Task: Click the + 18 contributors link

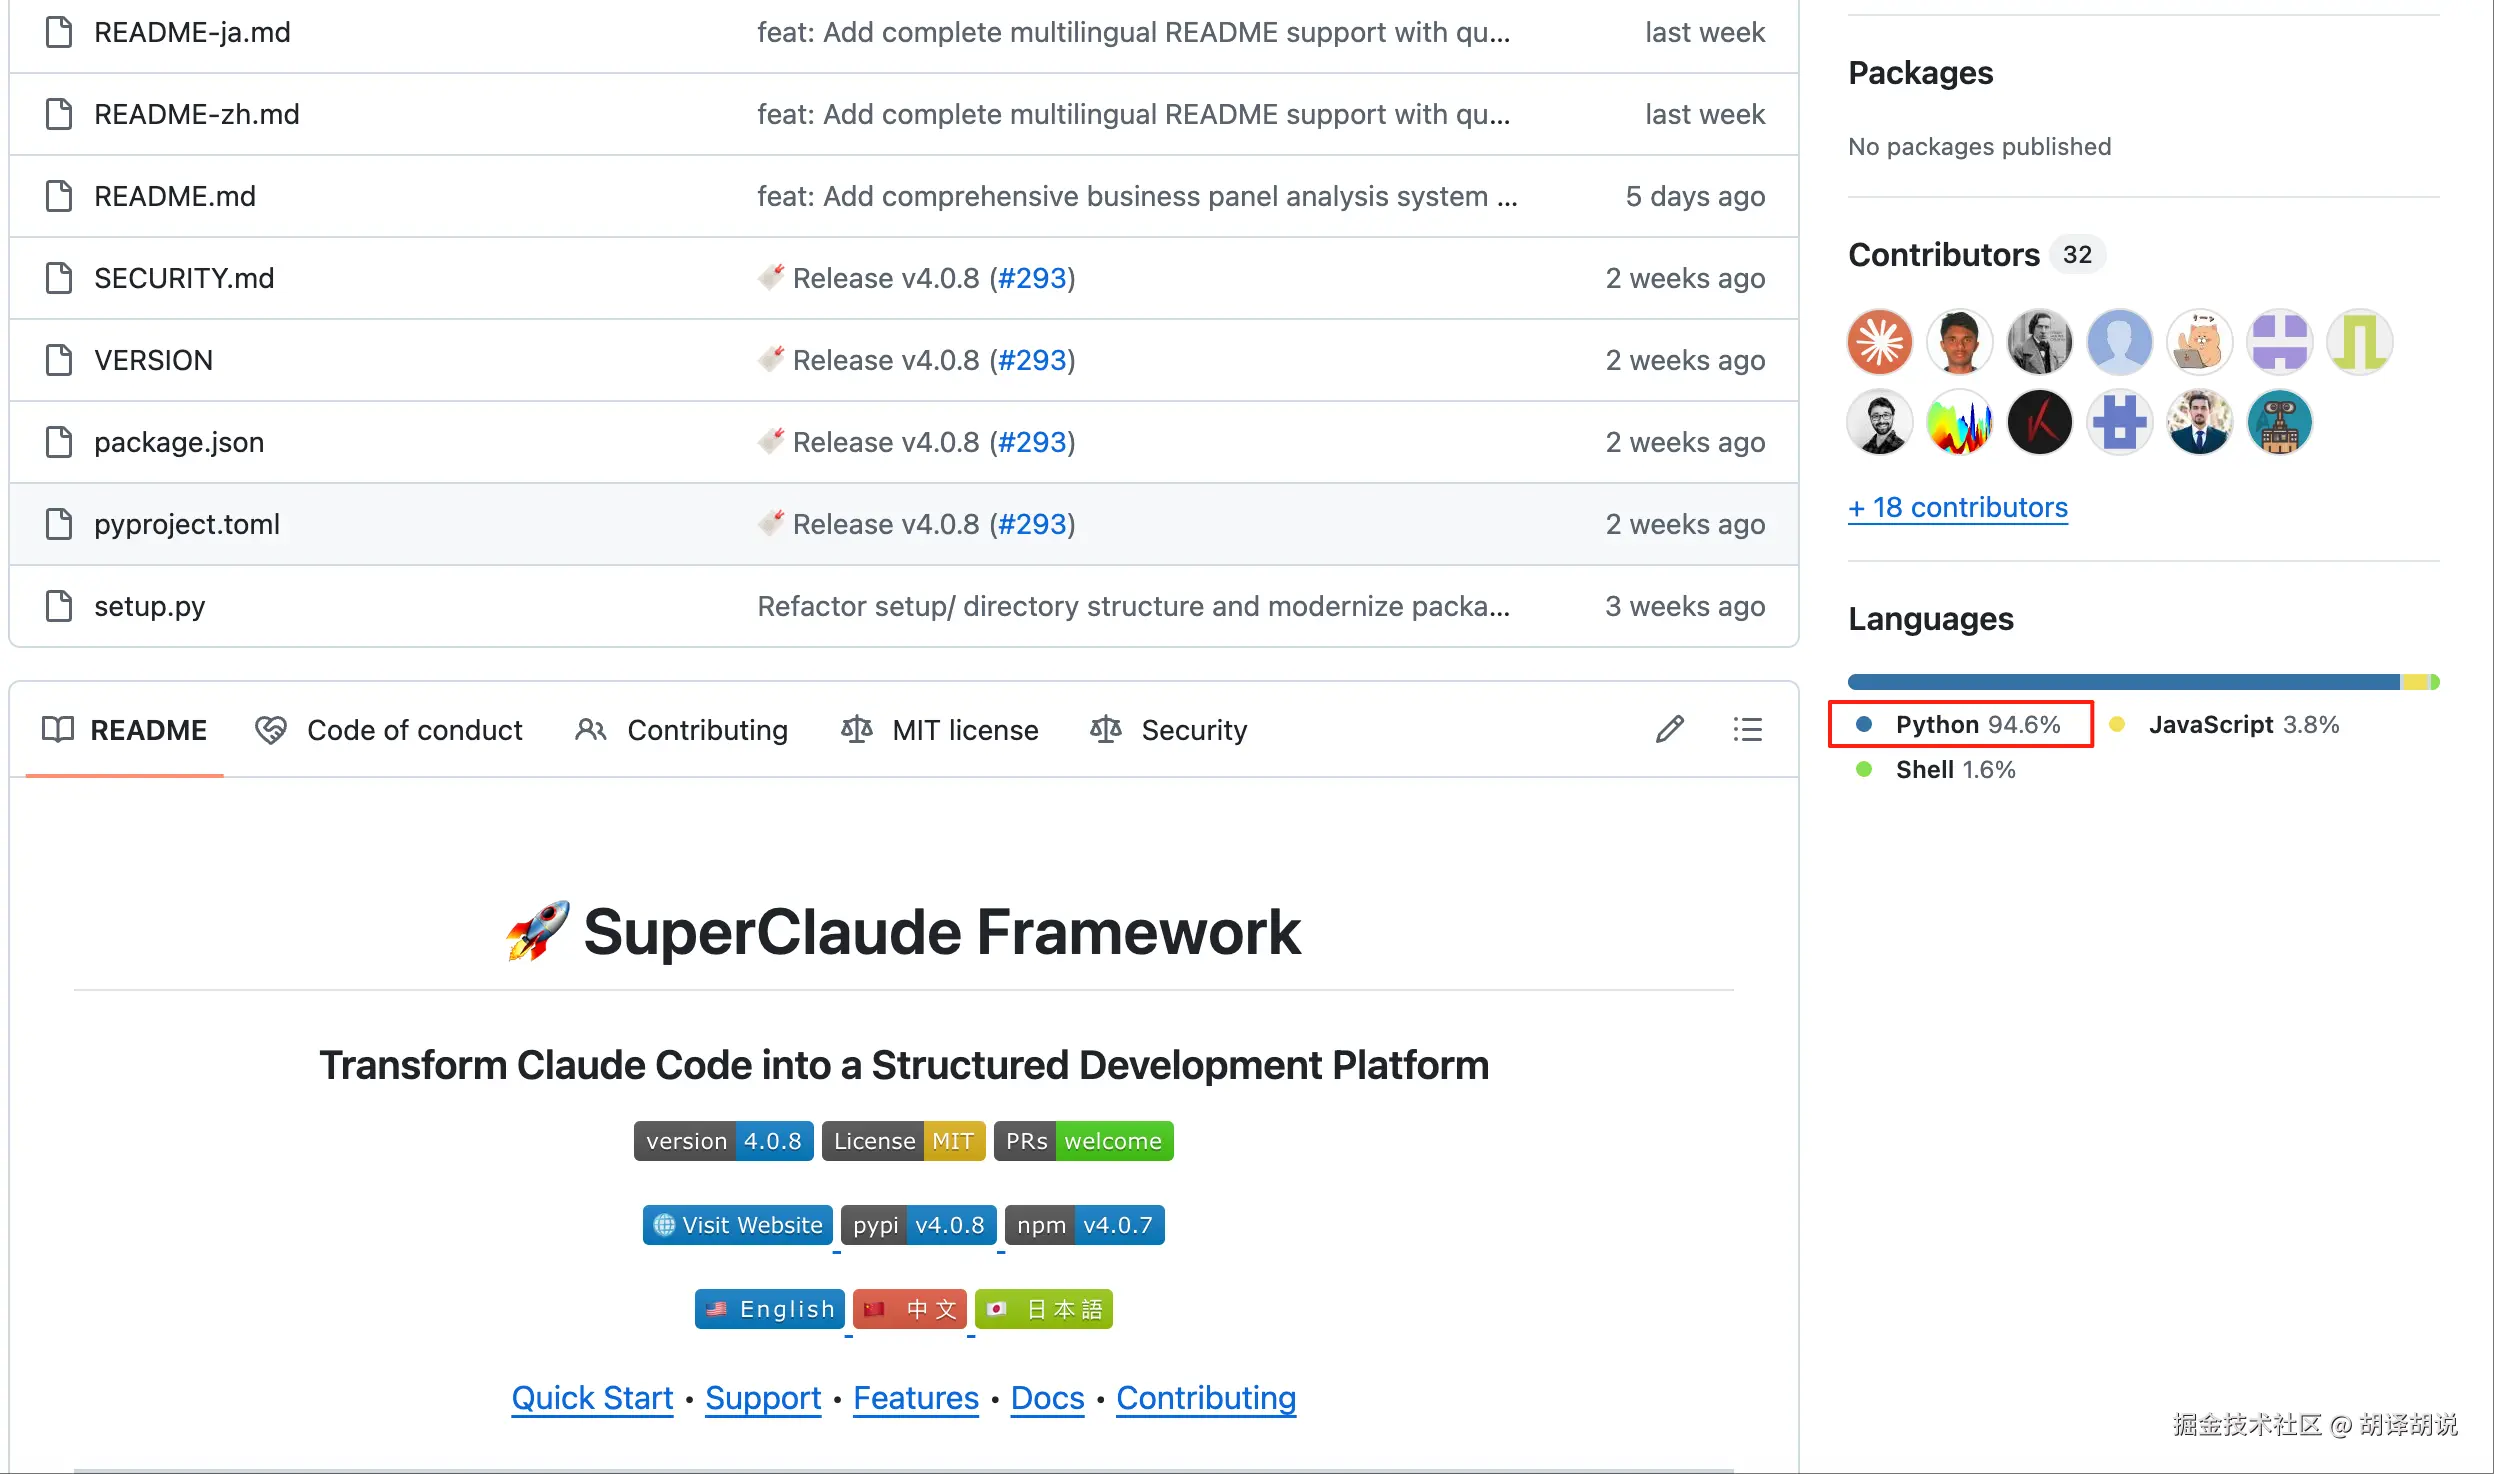Action: point(1957,507)
